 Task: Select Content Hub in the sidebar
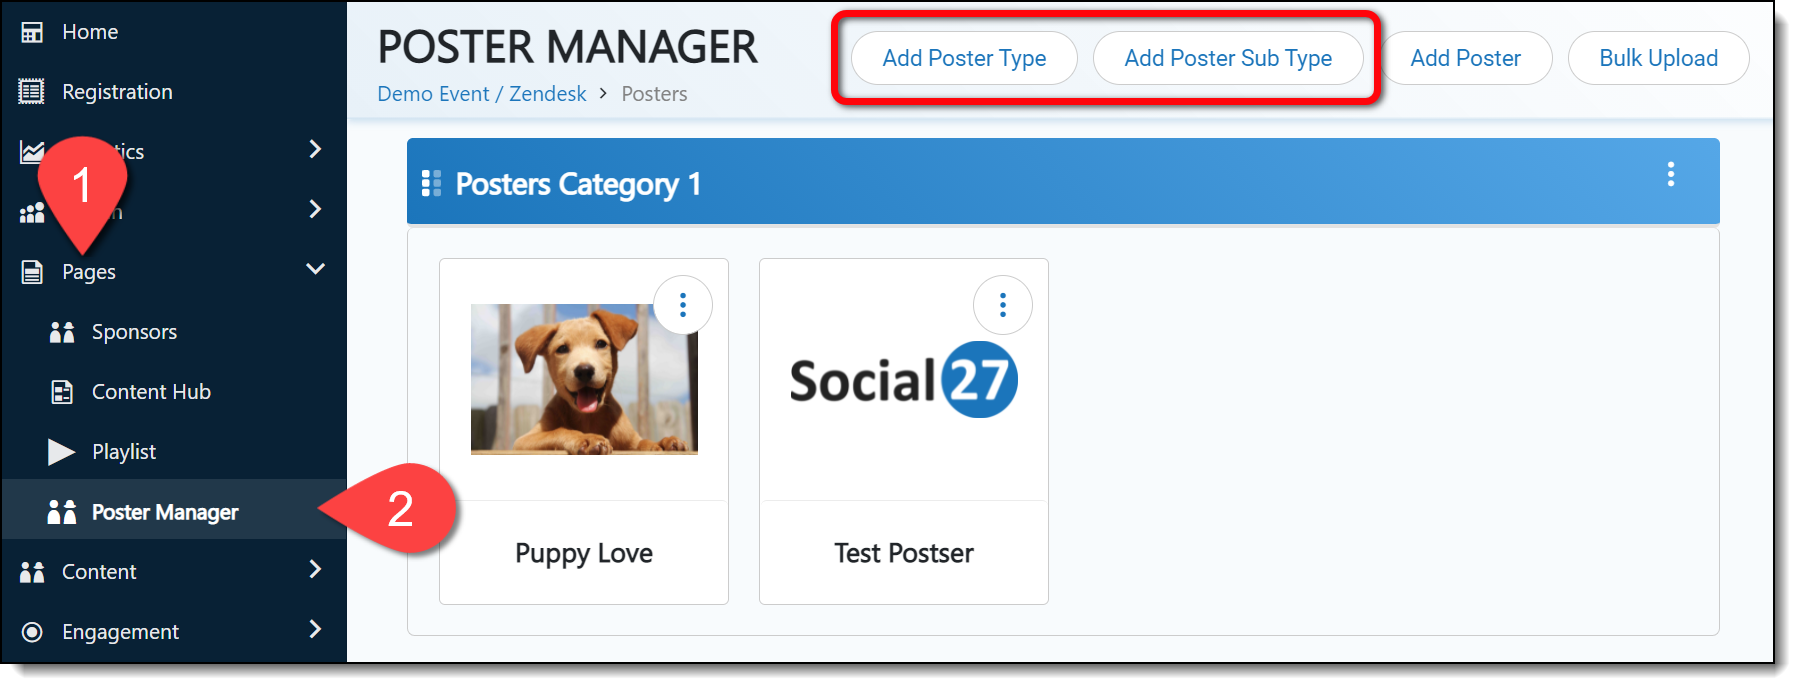(151, 392)
